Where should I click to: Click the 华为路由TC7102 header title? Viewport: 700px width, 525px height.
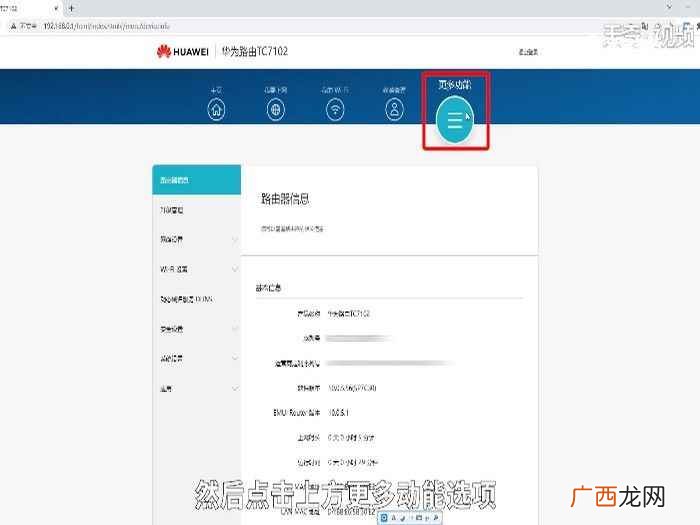coord(254,51)
